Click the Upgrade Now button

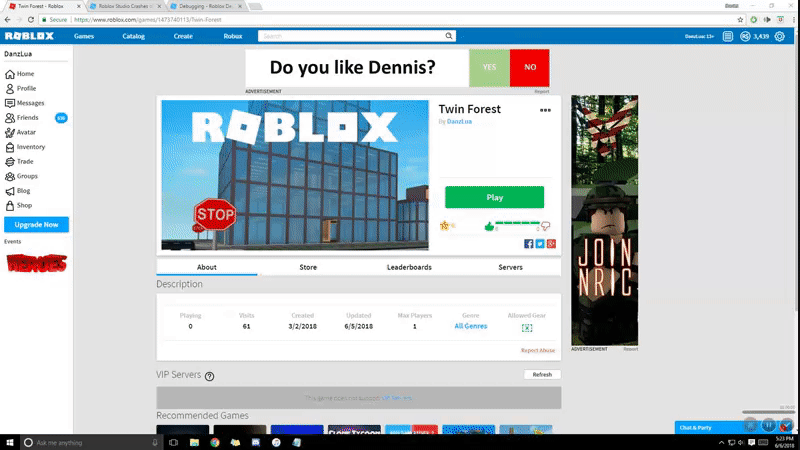[36, 224]
